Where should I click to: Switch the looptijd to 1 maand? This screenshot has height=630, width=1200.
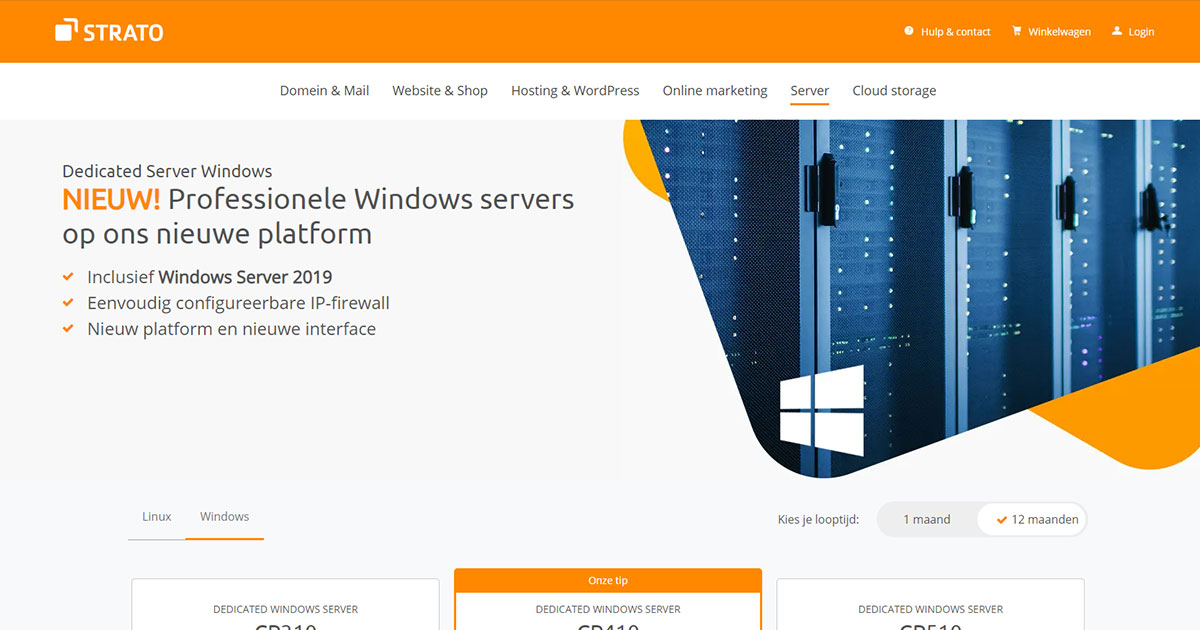click(x=927, y=519)
